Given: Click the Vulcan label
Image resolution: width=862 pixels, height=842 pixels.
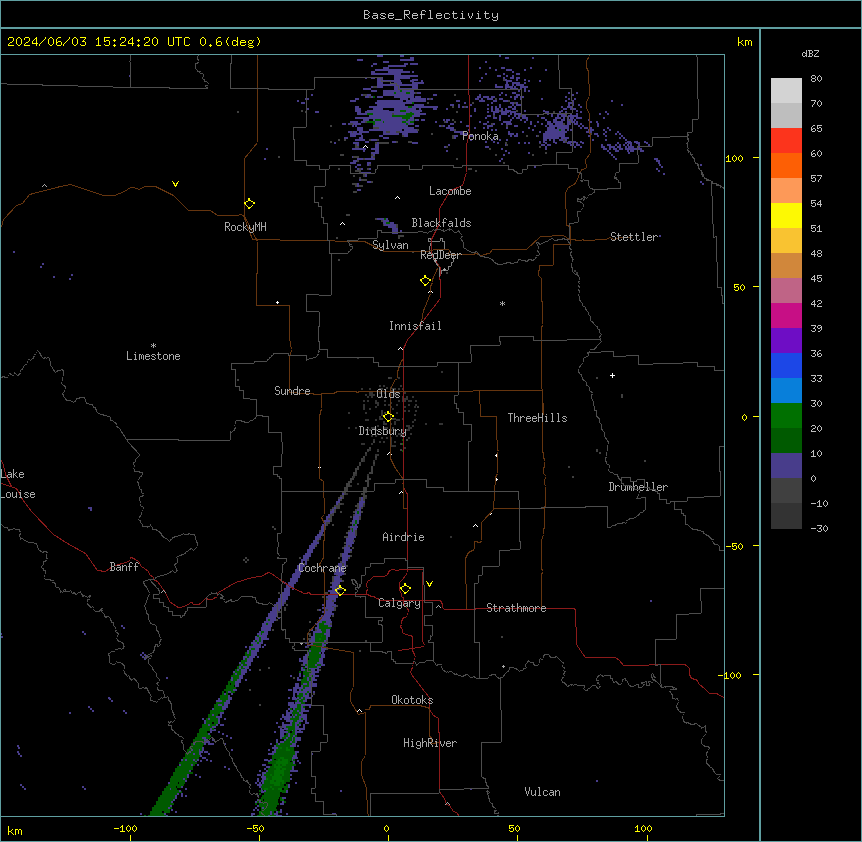Looking at the screenshot, I should pyautogui.click(x=543, y=792).
